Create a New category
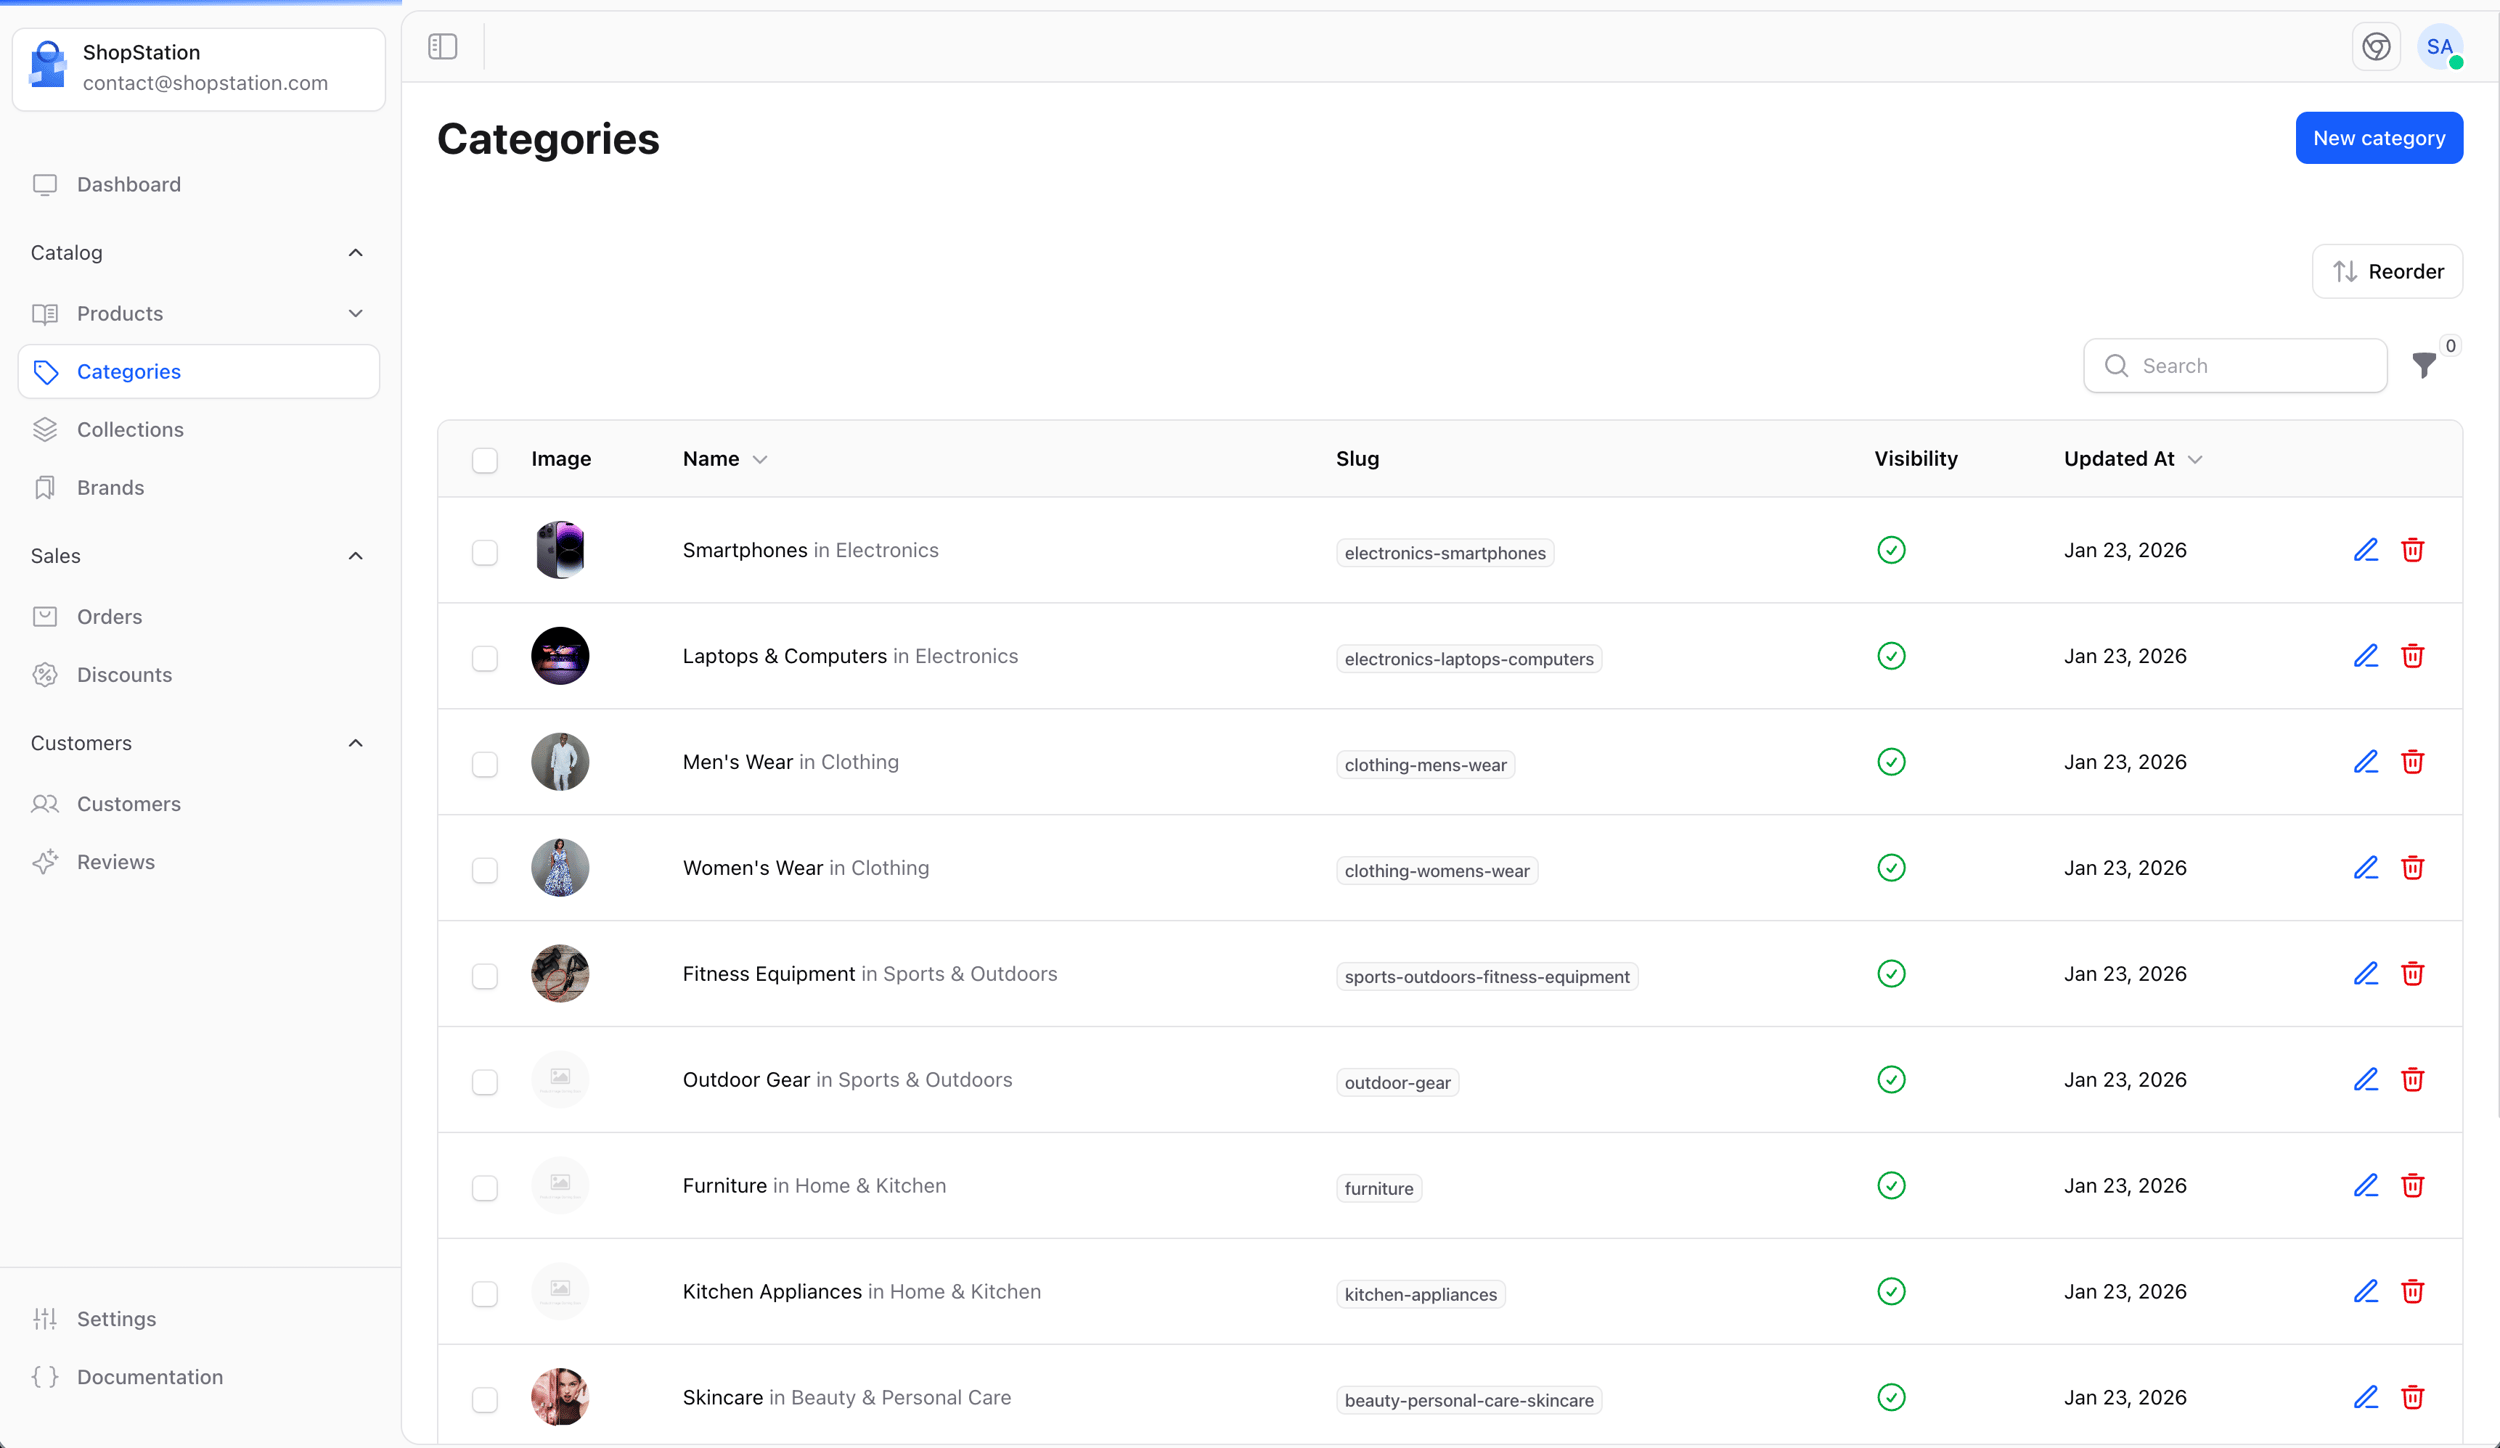Screen dimensions: 2500x1448 point(2379,138)
